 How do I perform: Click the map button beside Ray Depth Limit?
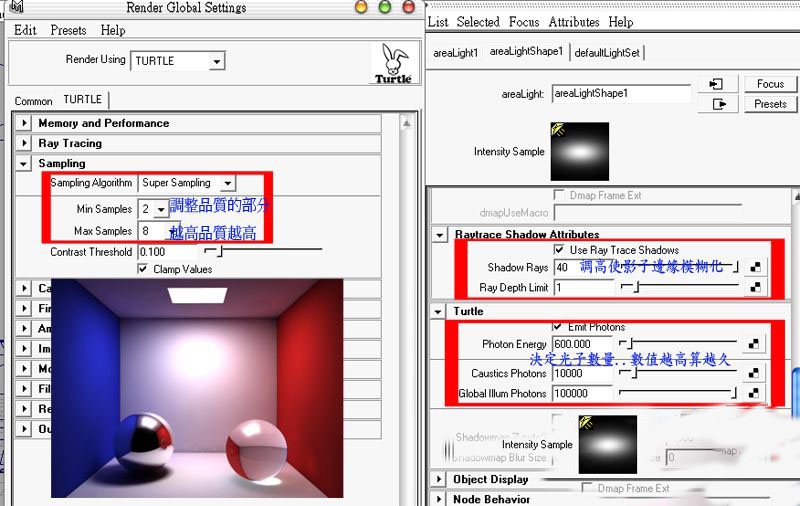click(755, 287)
